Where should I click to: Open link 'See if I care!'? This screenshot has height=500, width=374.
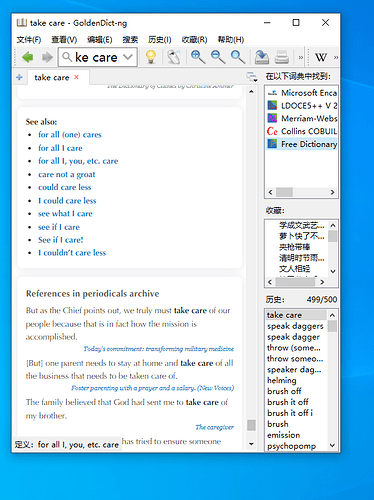(61, 240)
